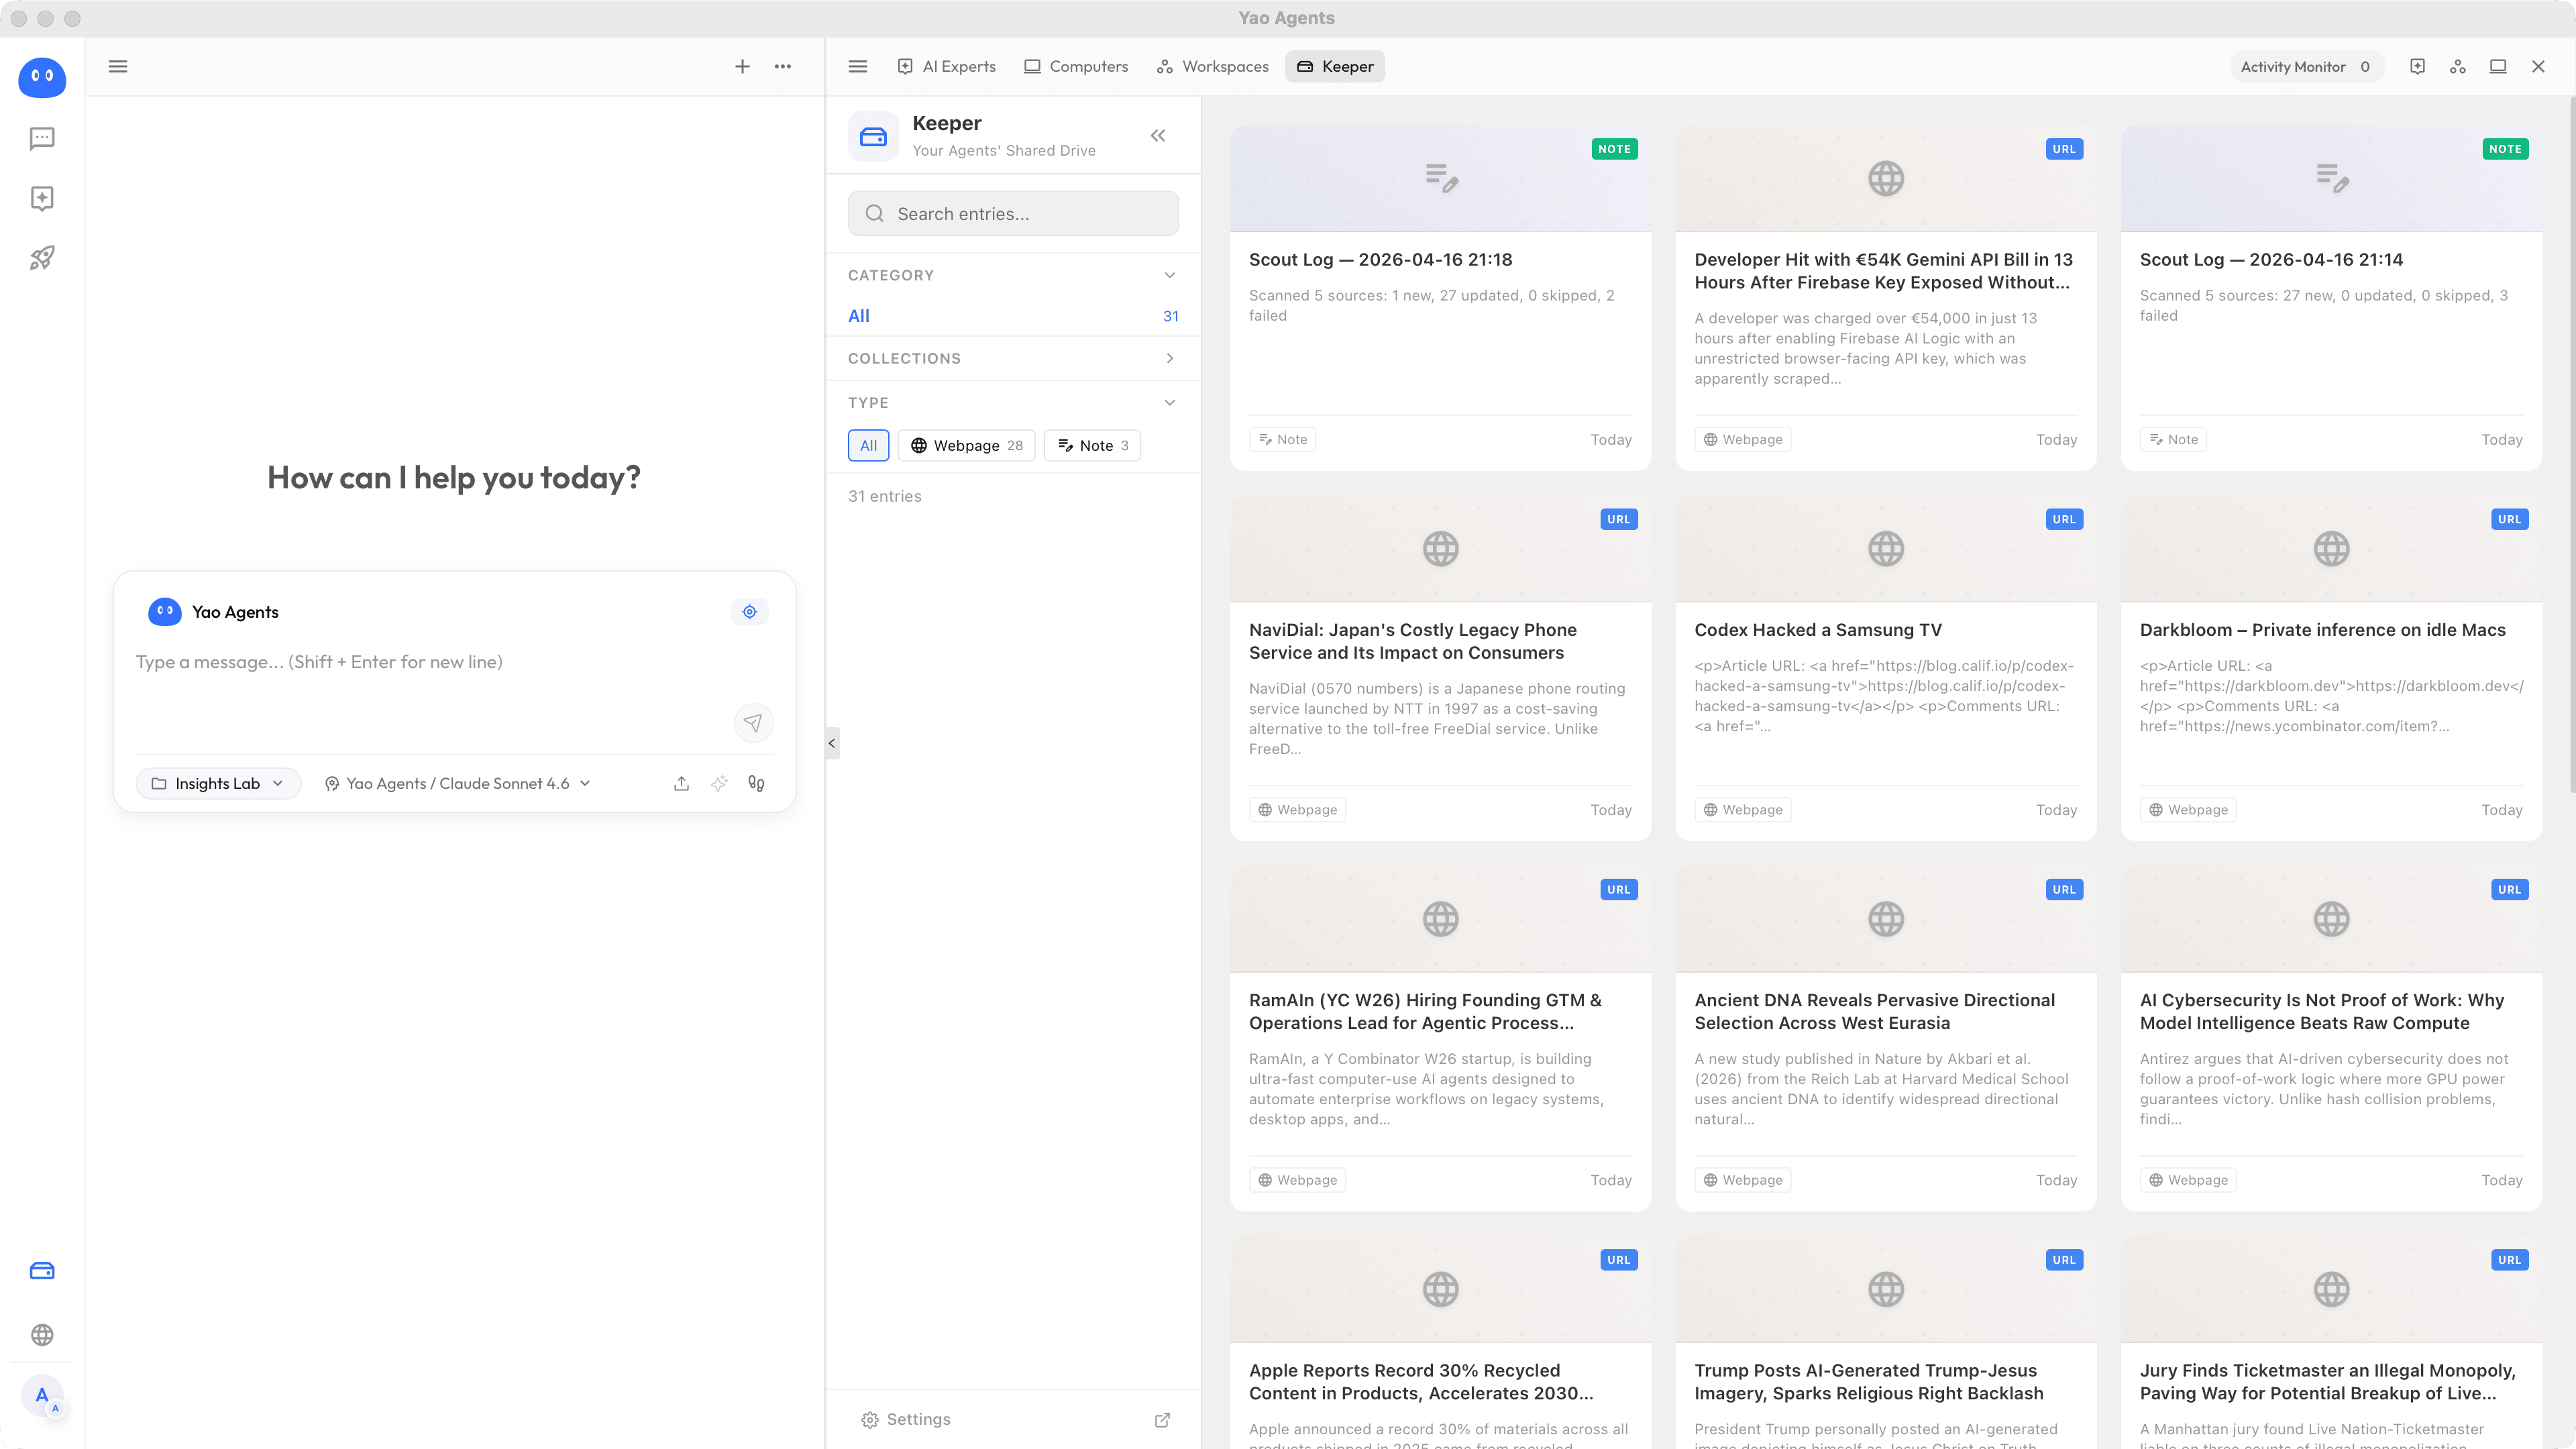Click the computer screen icon in top right toolbar

click(2498, 66)
